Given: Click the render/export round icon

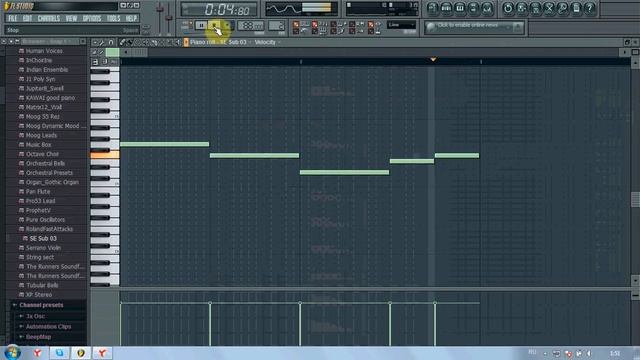Looking at the screenshot, I should (x=535, y=8).
